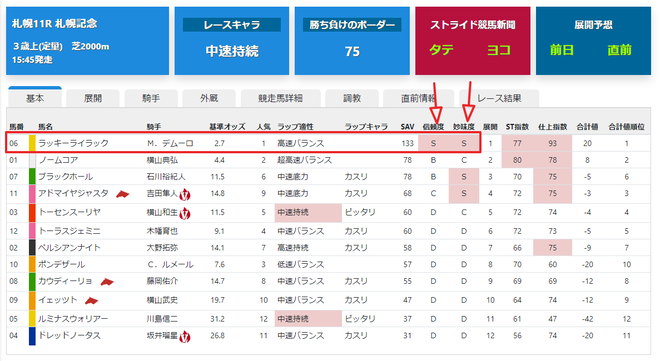Click horse name ノームコア
Image resolution: width=660 pixels, height=361 pixels.
click(x=58, y=160)
